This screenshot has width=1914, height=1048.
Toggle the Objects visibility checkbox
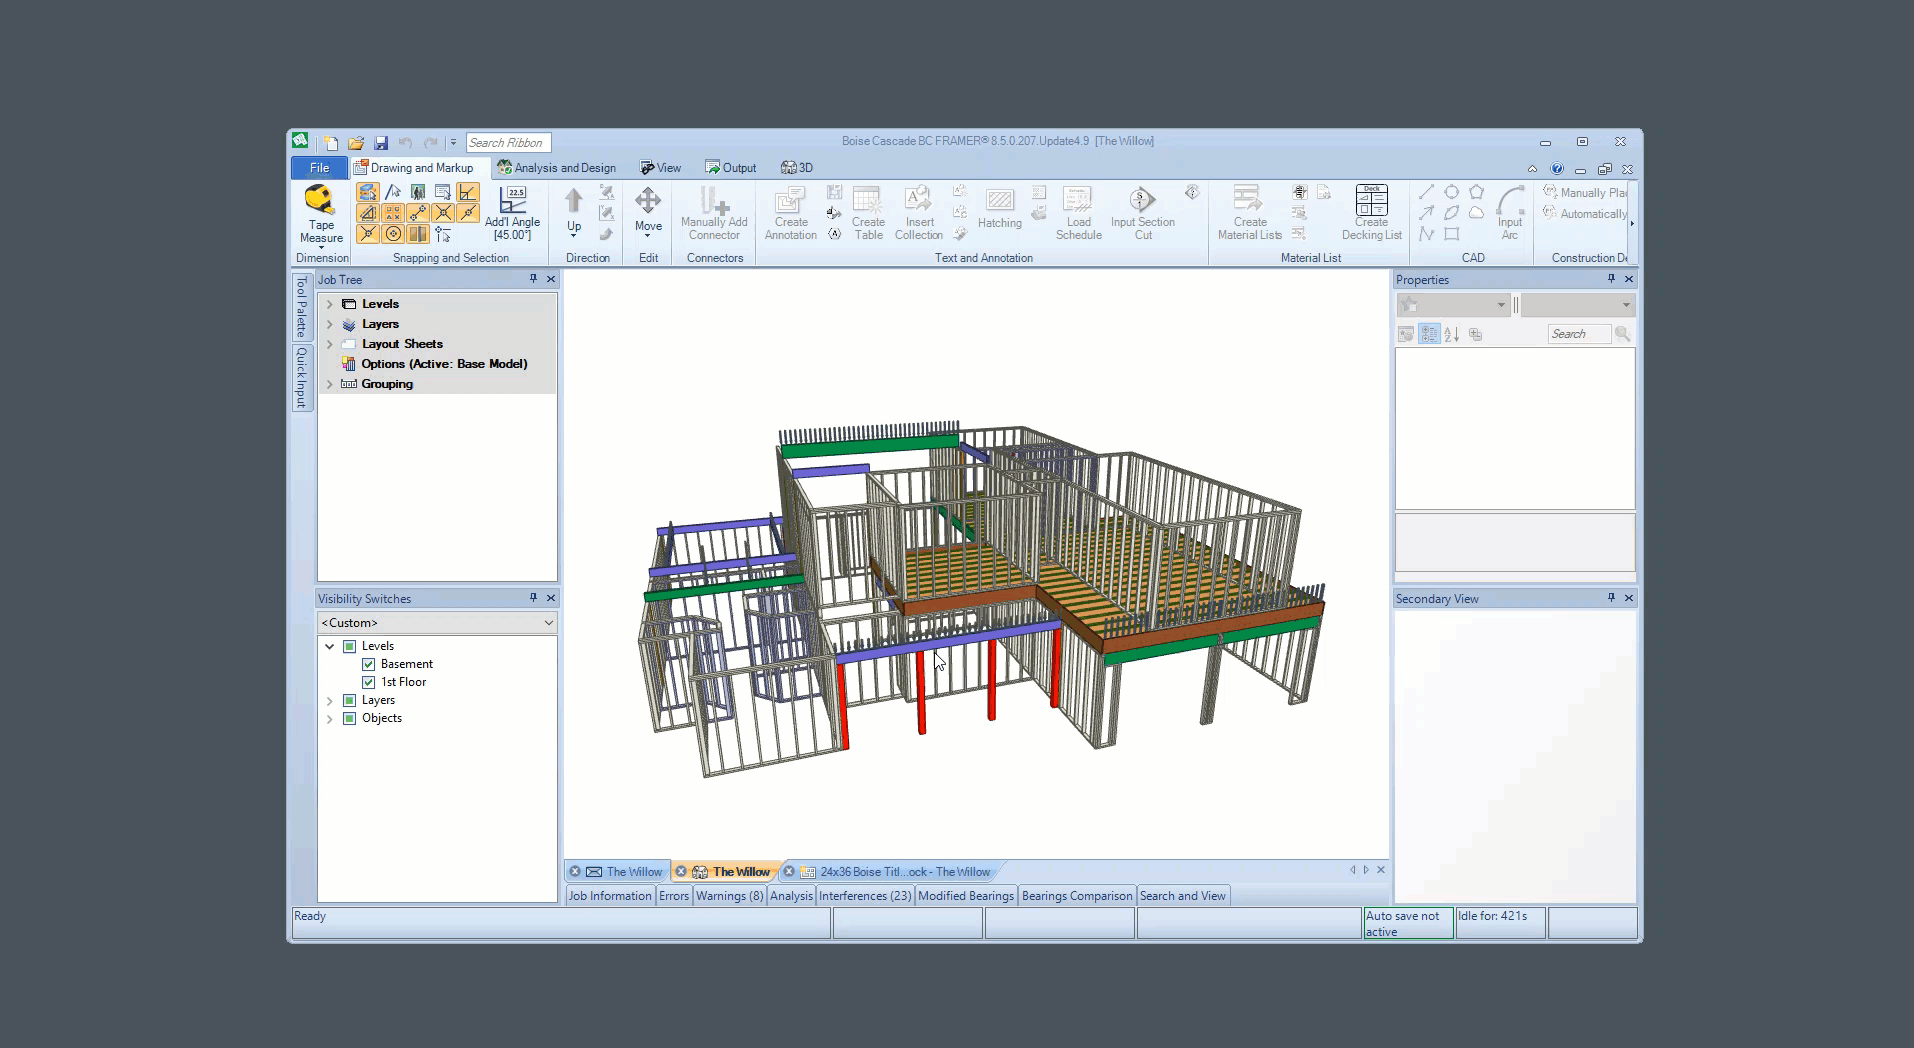350,718
